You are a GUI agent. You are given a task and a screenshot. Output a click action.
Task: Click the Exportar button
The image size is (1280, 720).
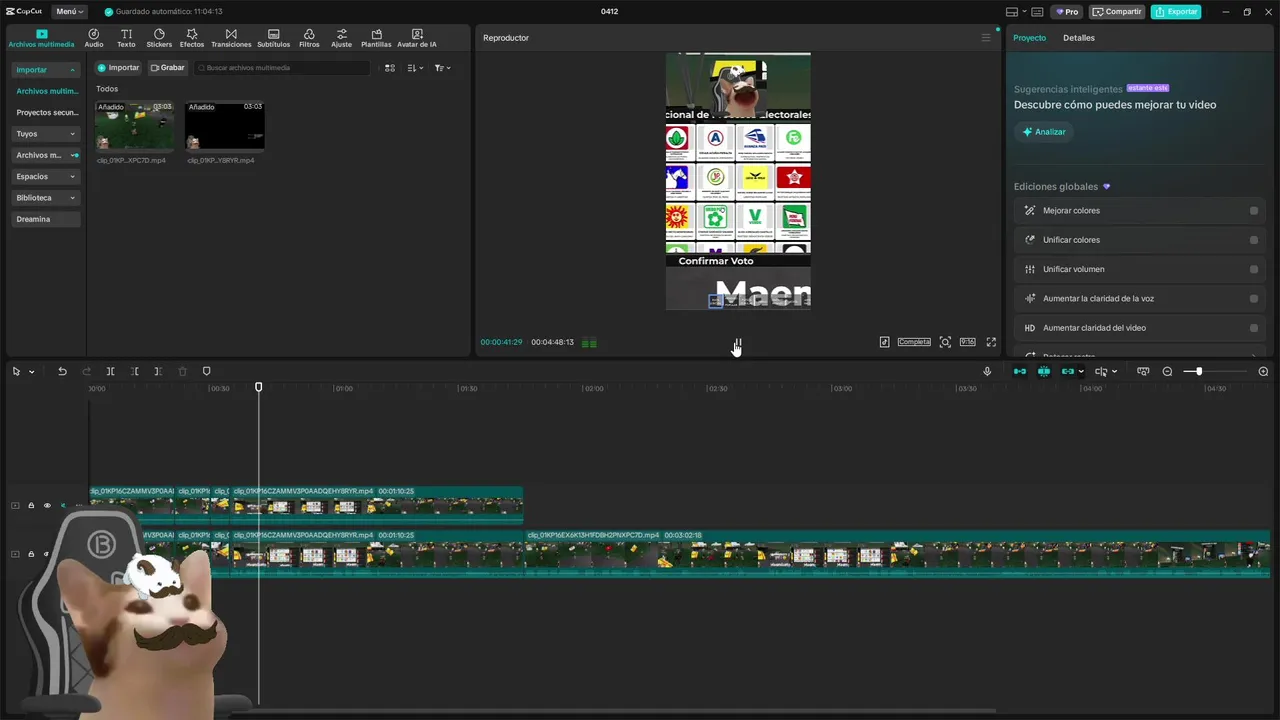coord(1176,12)
